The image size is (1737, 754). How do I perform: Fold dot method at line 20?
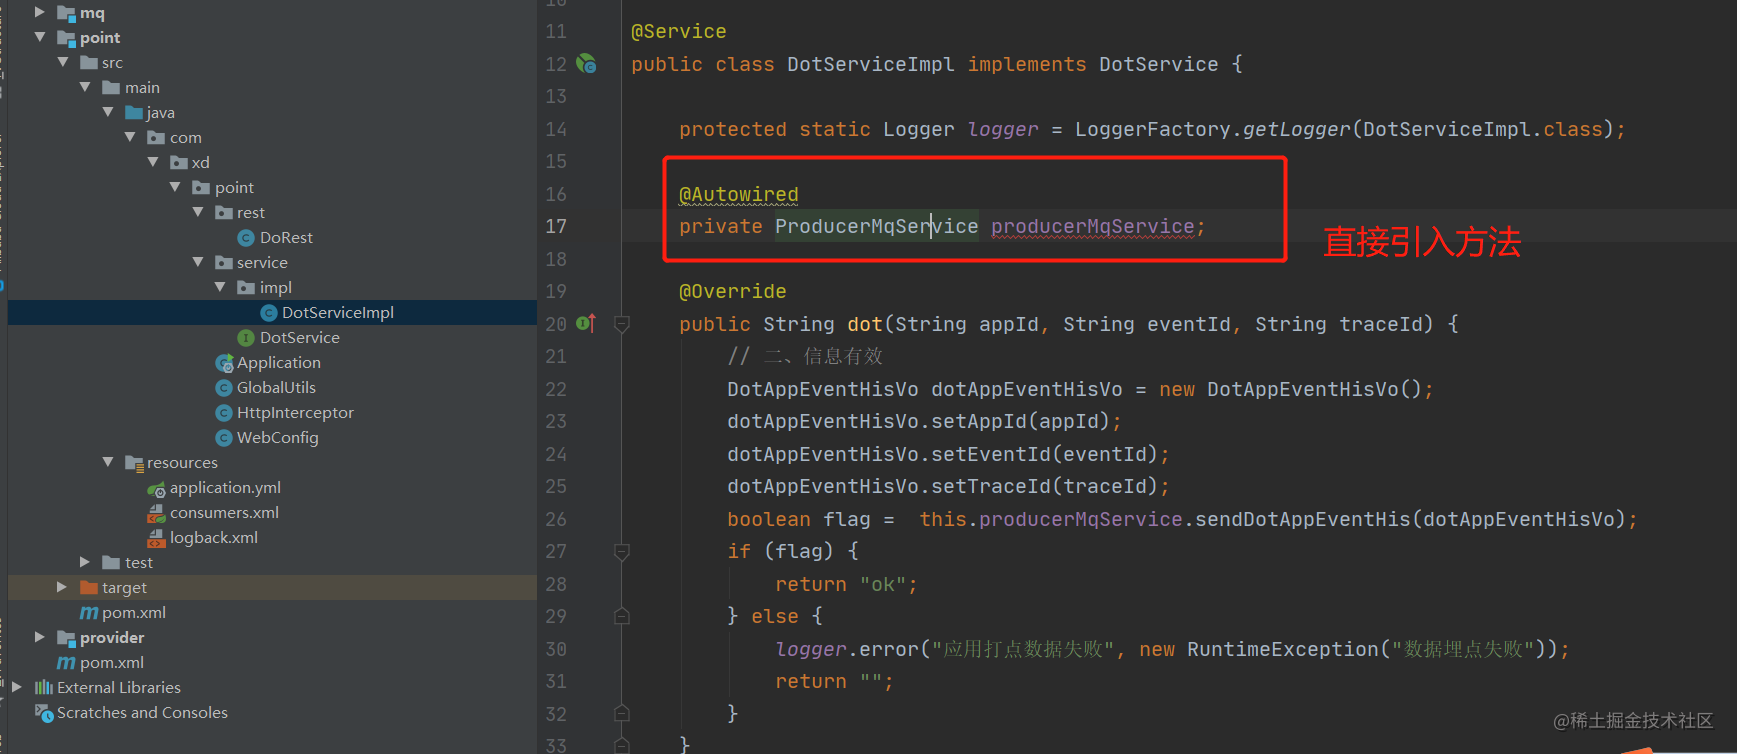click(621, 324)
